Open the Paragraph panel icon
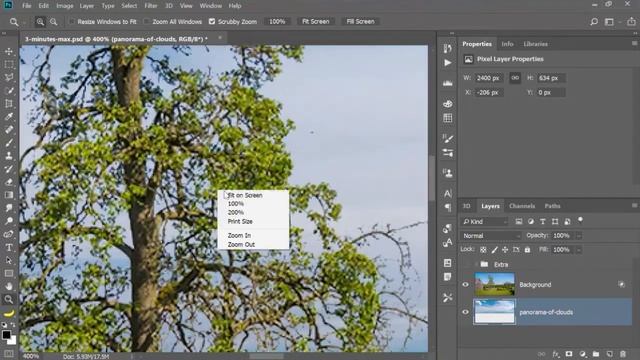 448,207
